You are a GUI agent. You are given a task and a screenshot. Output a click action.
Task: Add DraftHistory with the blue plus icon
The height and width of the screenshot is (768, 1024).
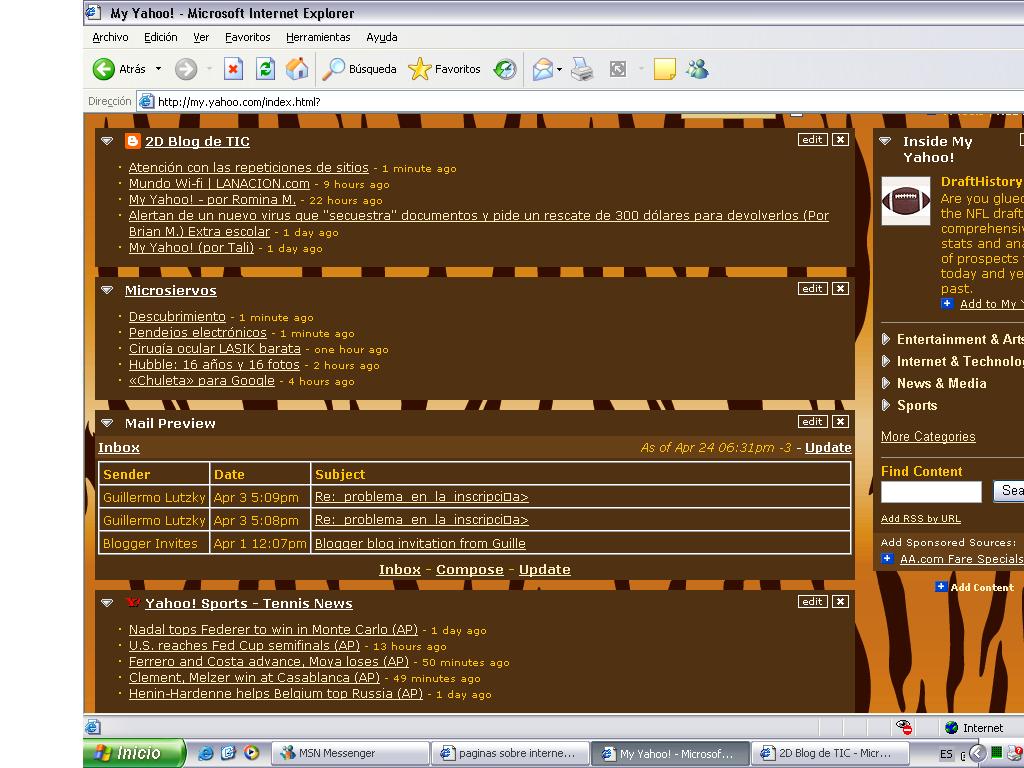click(947, 303)
